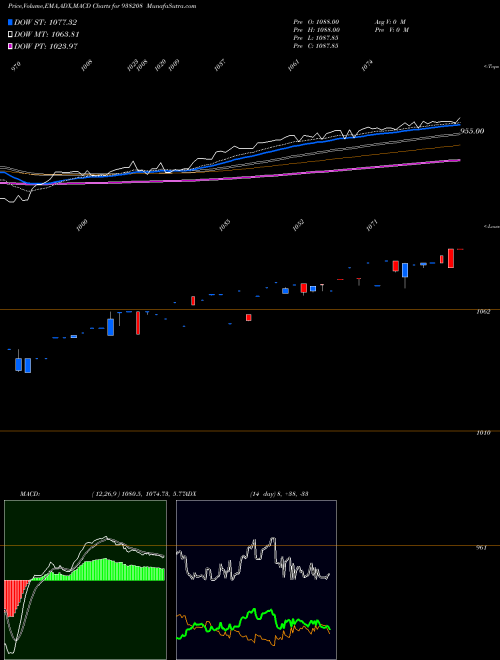Click the tall red candle near 1062 line

[138, 323]
